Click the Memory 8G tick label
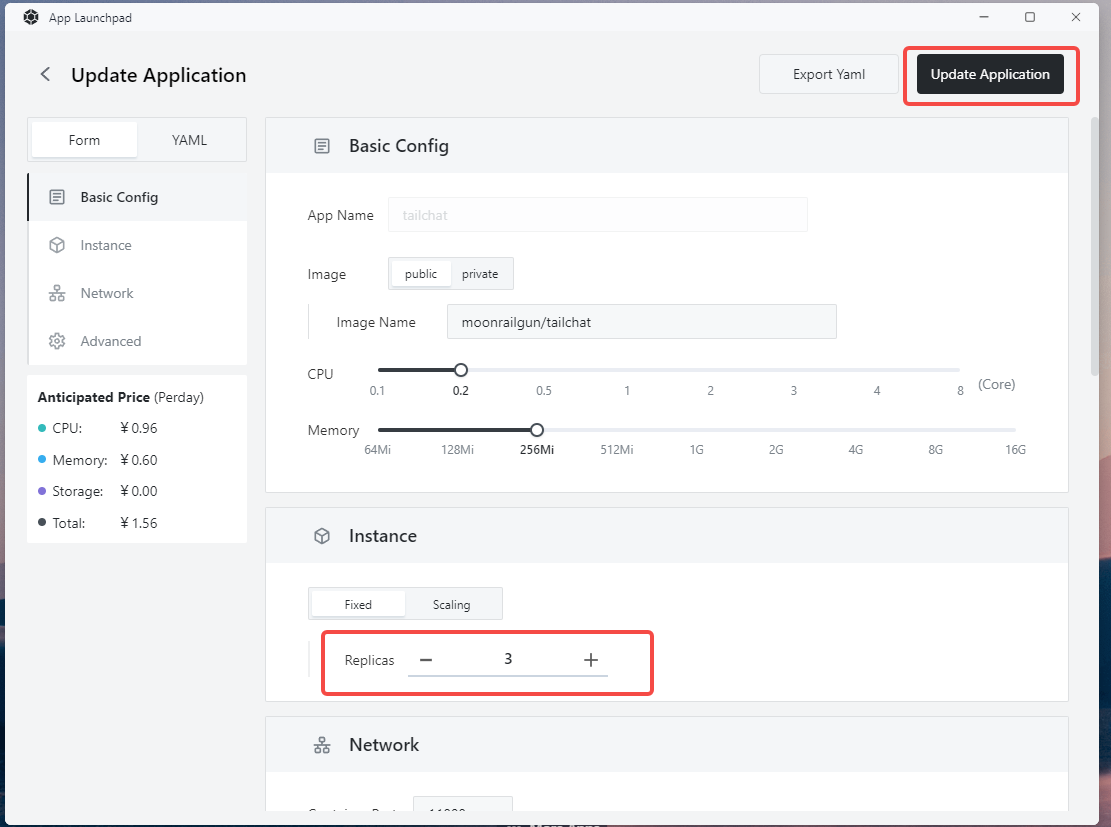Image resolution: width=1111 pixels, height=827 pixels. point(935,449)
